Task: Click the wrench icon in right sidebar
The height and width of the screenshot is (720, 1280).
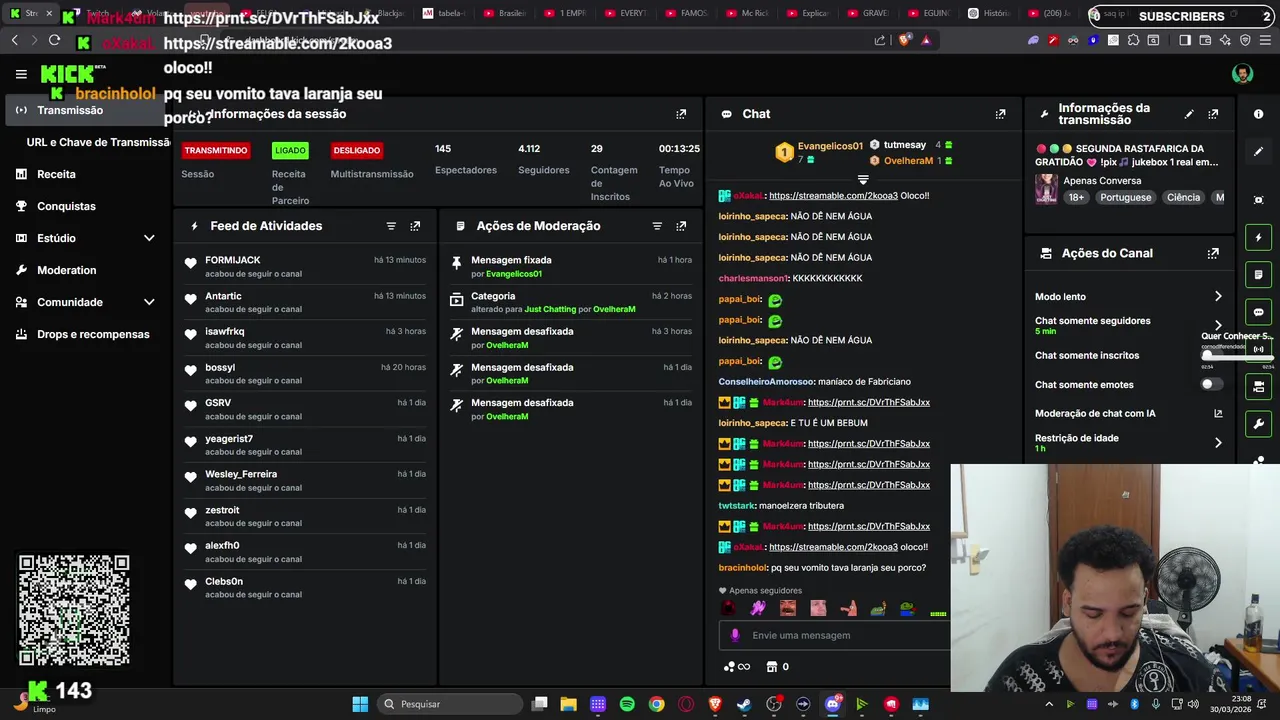Action: [x=1259, y=423]
